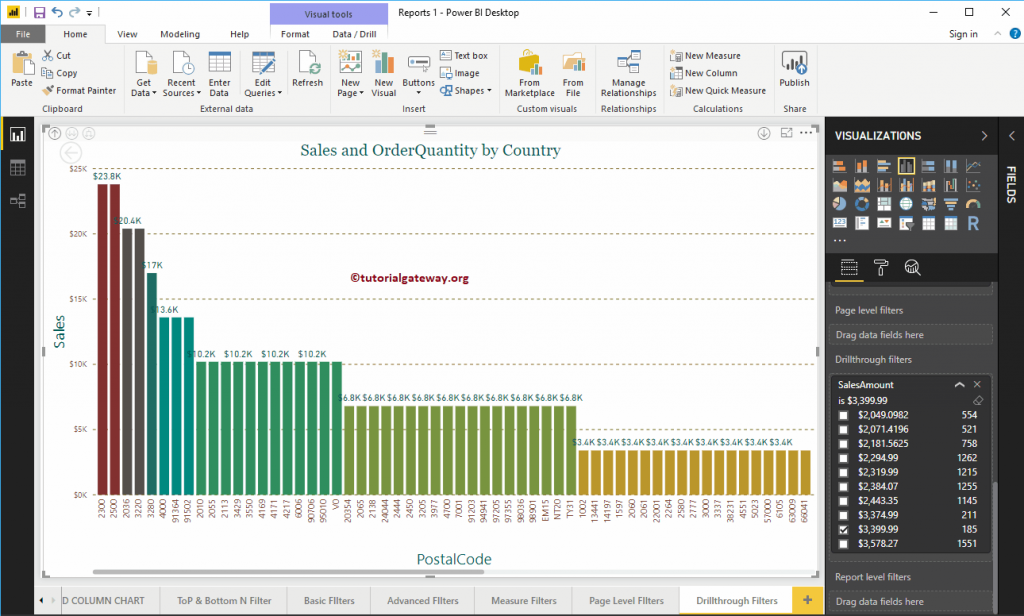Select the R script visual icon

click(x=973, y=222)
